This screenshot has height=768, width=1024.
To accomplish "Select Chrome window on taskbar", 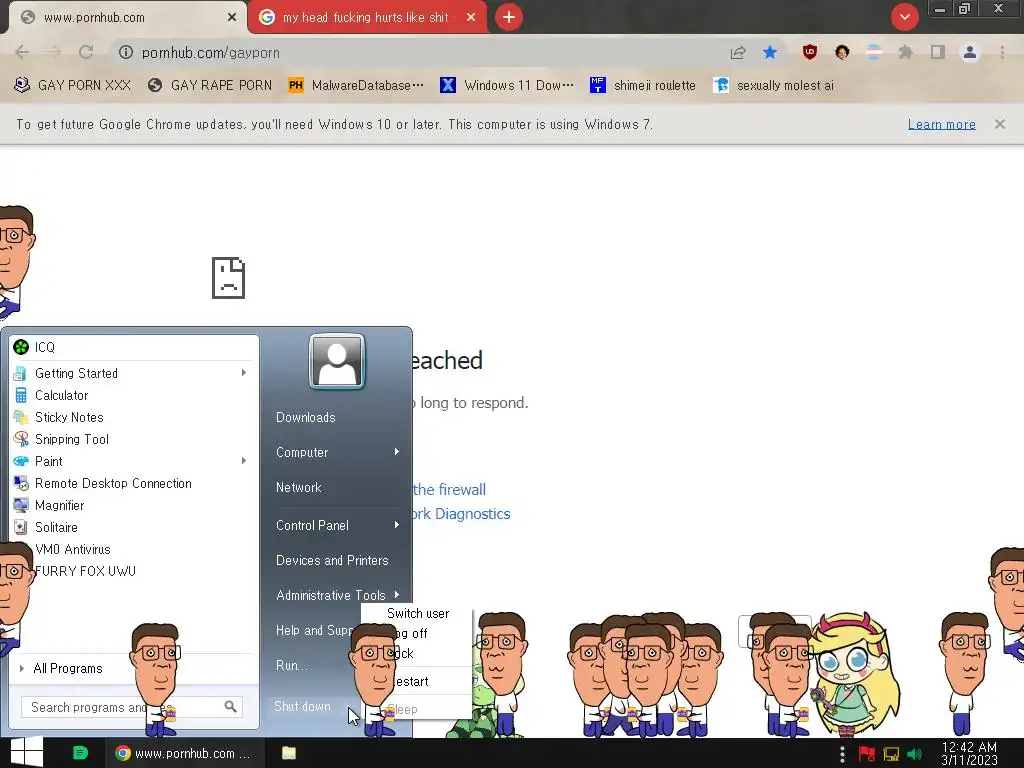I will (185, 753).
